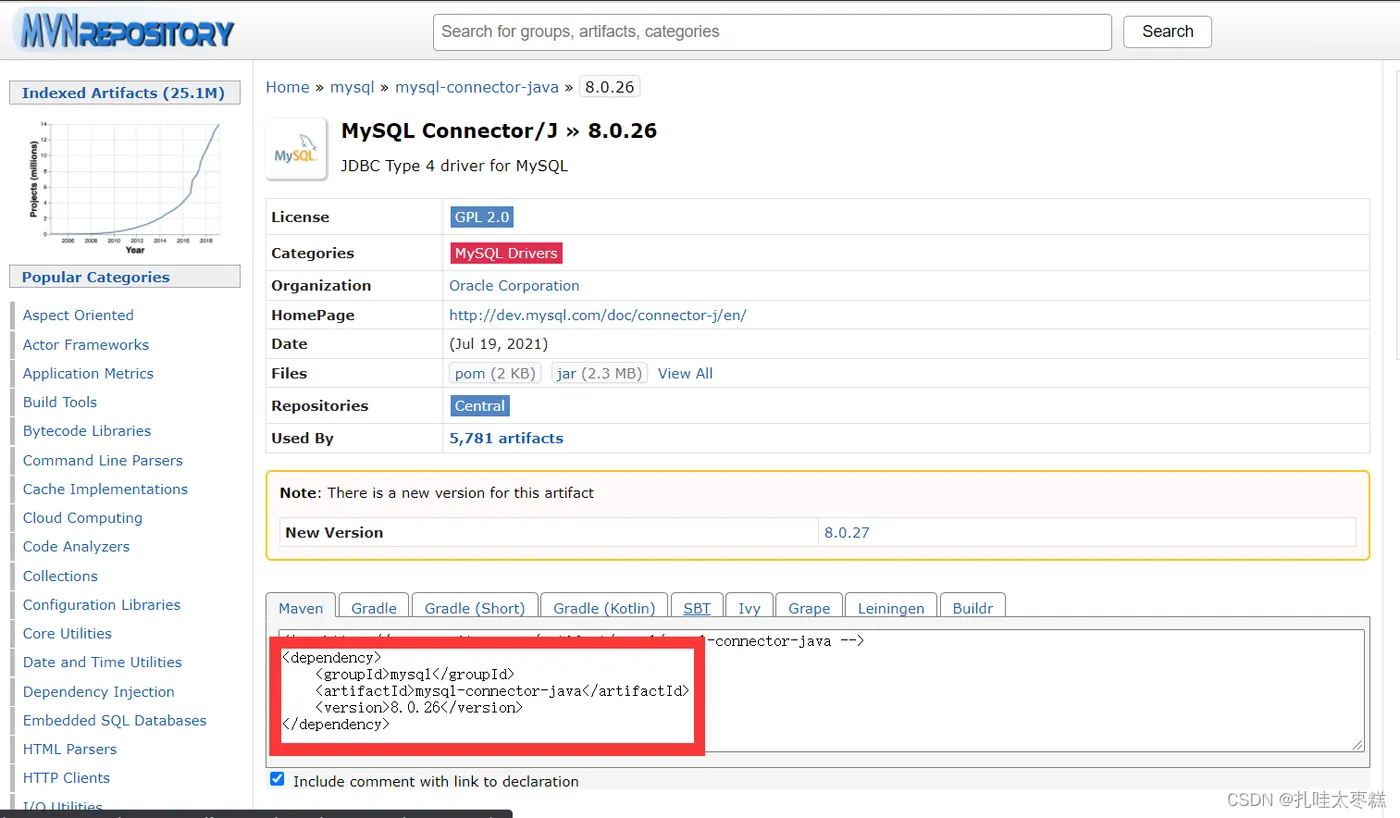
Task: Open HTTP Clients category
Action: click(x=66, y=778)
